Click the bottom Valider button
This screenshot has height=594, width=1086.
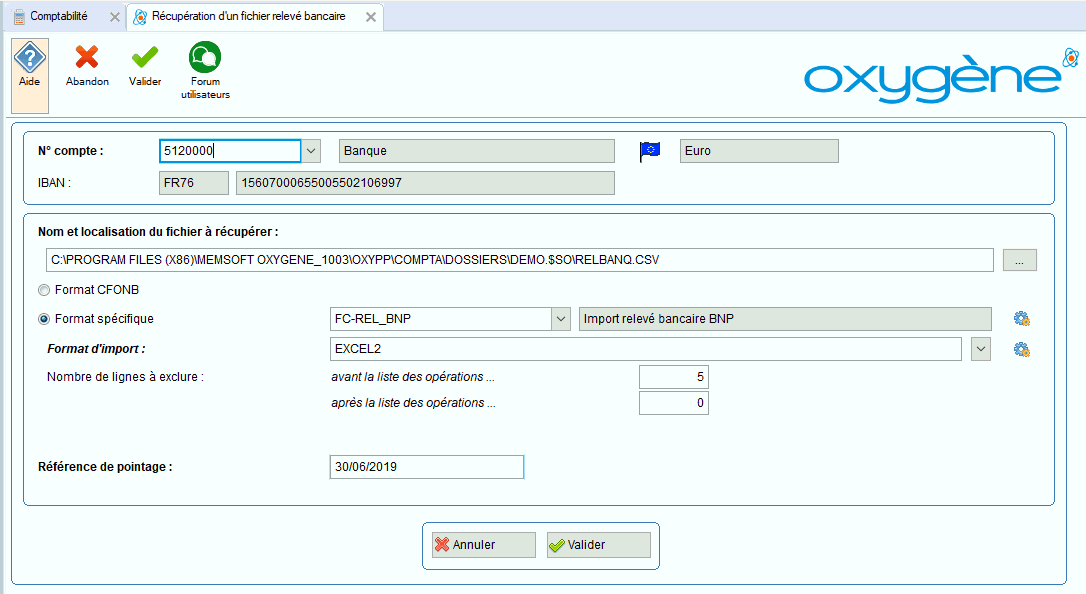(x=598, y=545)
